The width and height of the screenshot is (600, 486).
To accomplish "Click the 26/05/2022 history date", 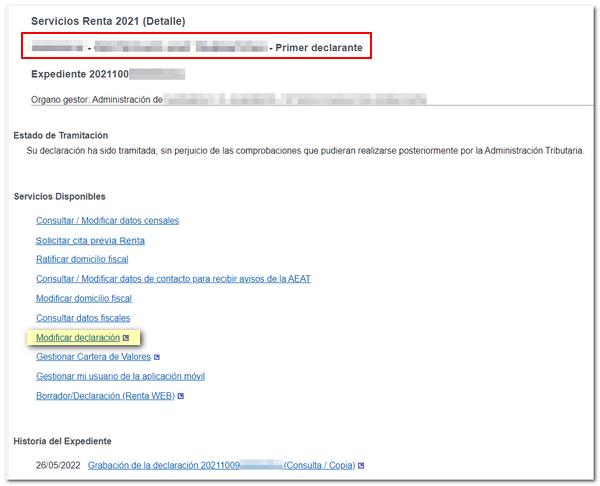I will point(57,466).
